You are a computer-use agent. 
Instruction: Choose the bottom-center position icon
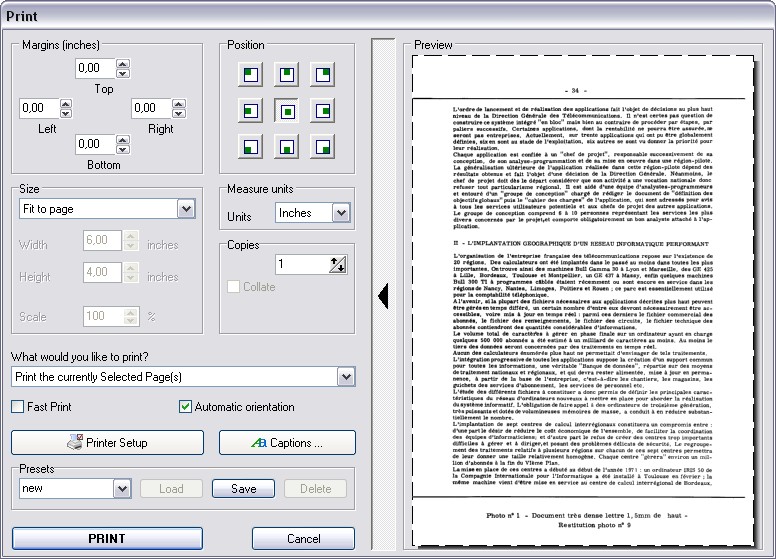(x=287, y=146)
